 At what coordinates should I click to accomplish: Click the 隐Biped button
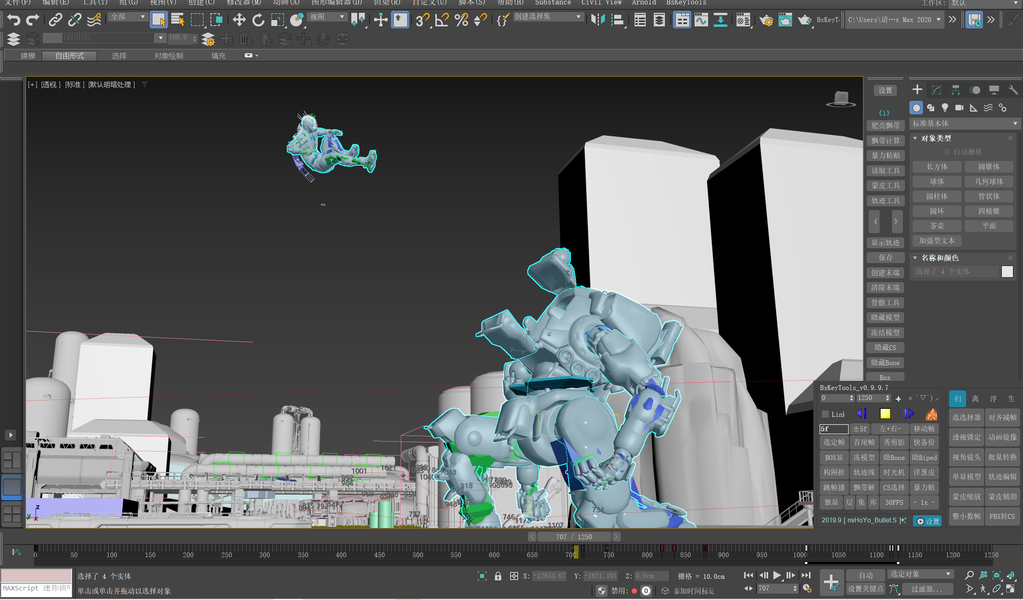pyautogui.click(x=924, y=458)
